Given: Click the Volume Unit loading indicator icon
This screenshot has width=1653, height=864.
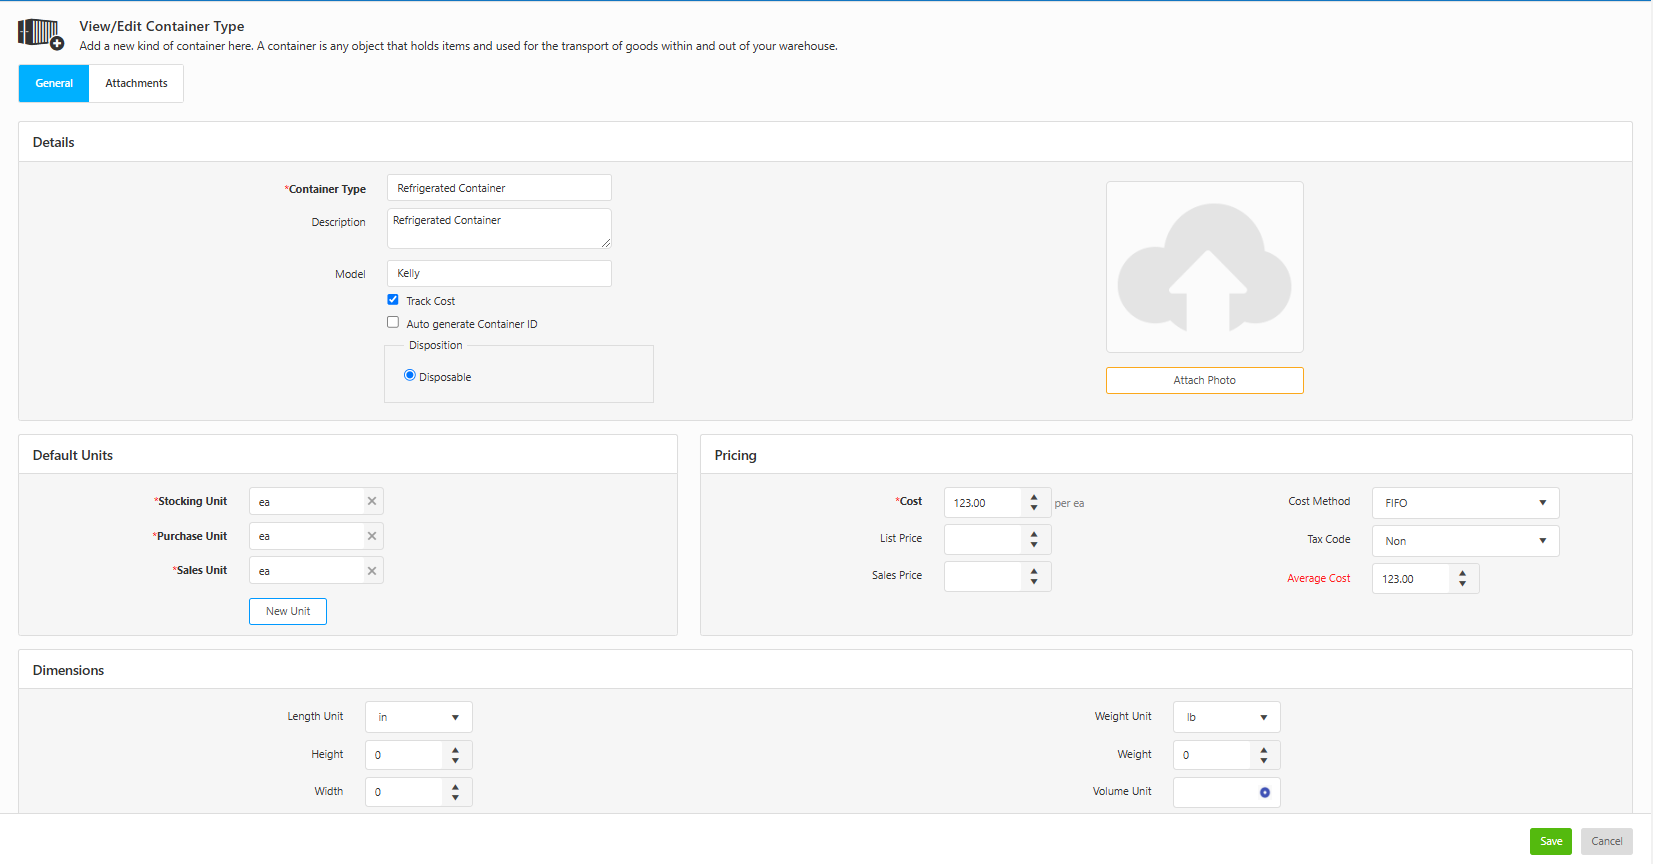Looking at the screenshot, I should pos(1264,793).
